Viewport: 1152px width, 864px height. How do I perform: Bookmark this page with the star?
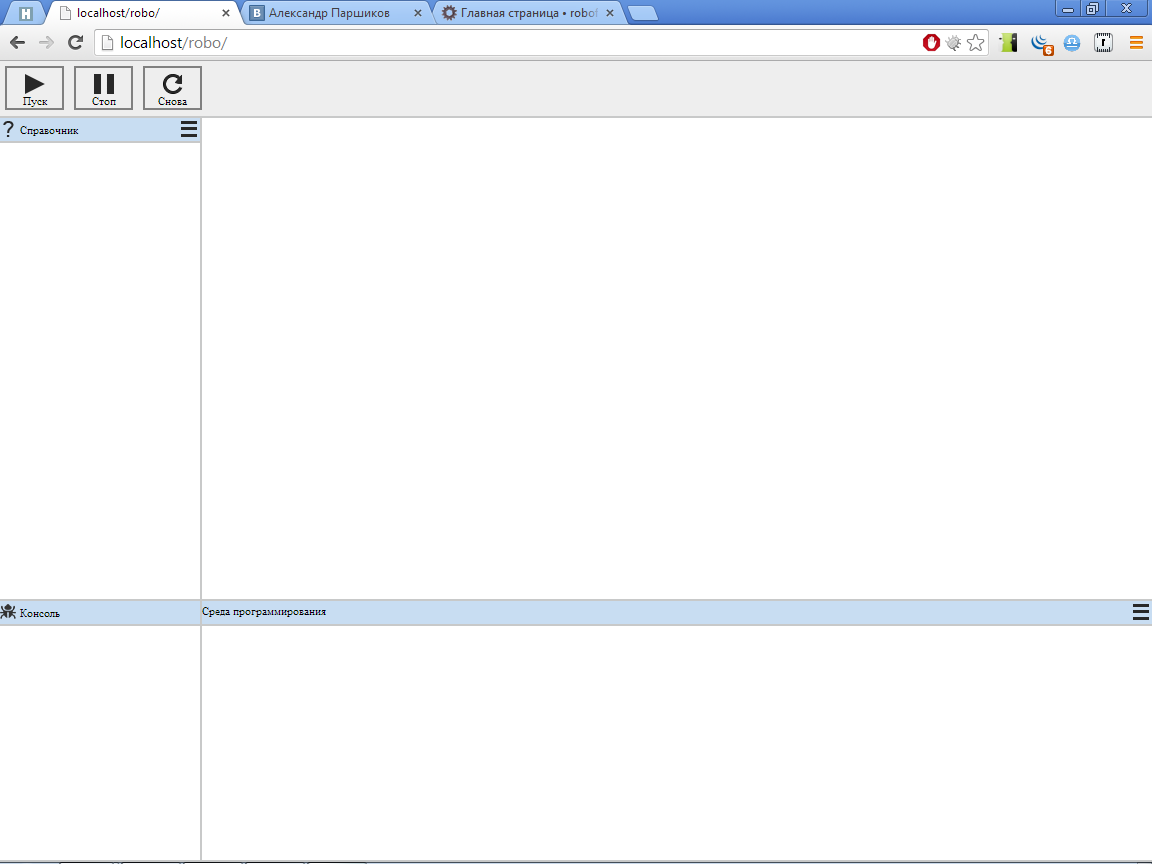coord(976,43)
